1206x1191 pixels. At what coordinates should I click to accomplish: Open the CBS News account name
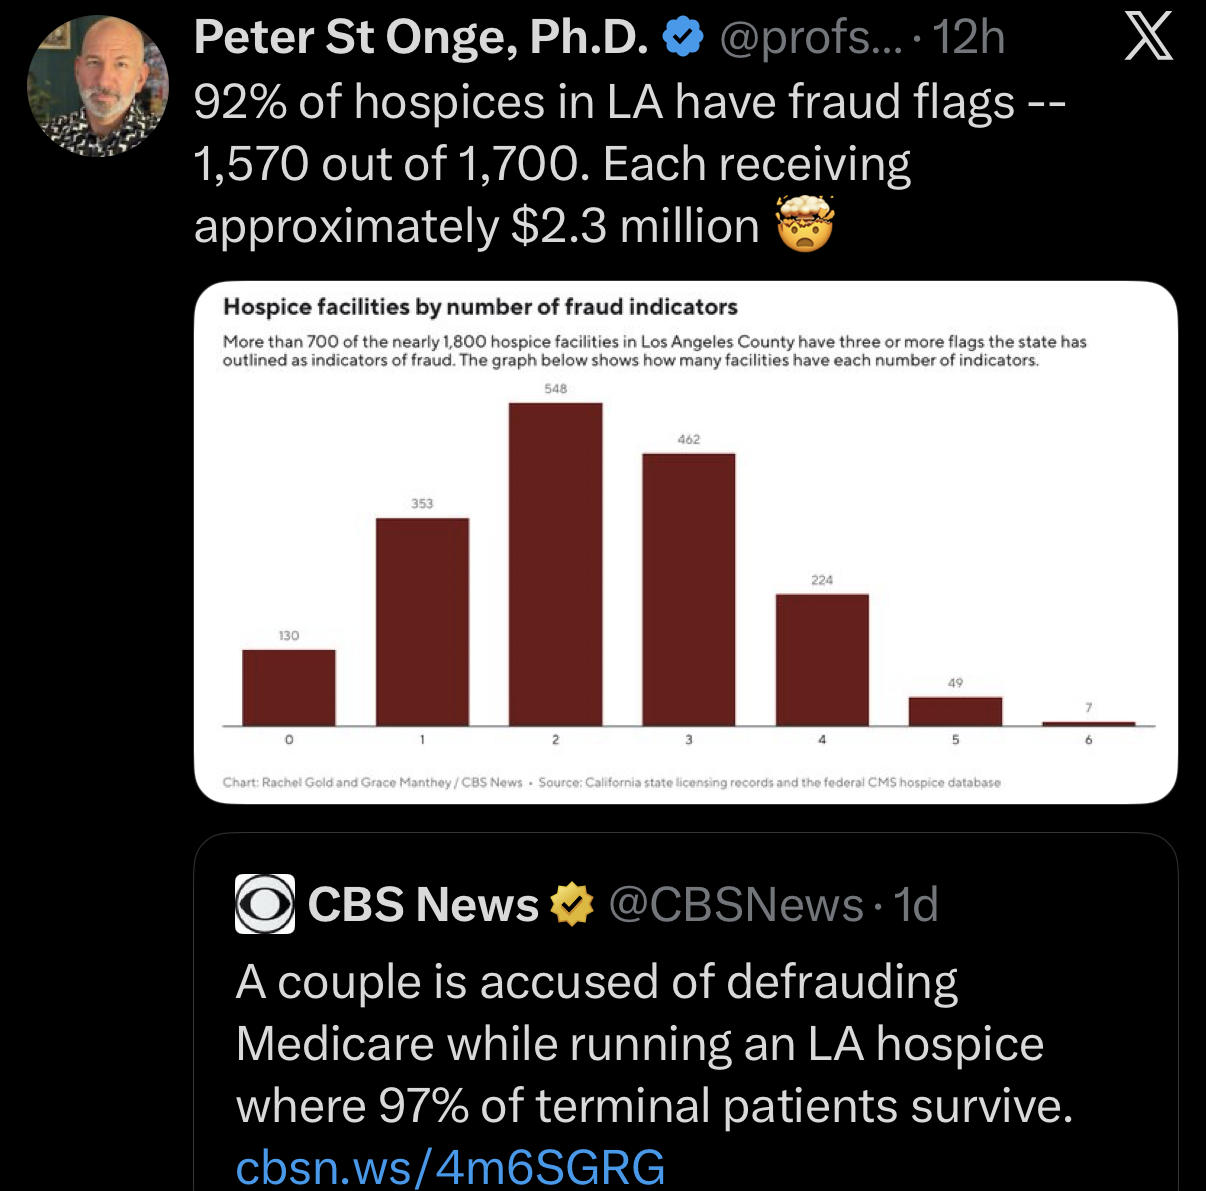[423, 904]
